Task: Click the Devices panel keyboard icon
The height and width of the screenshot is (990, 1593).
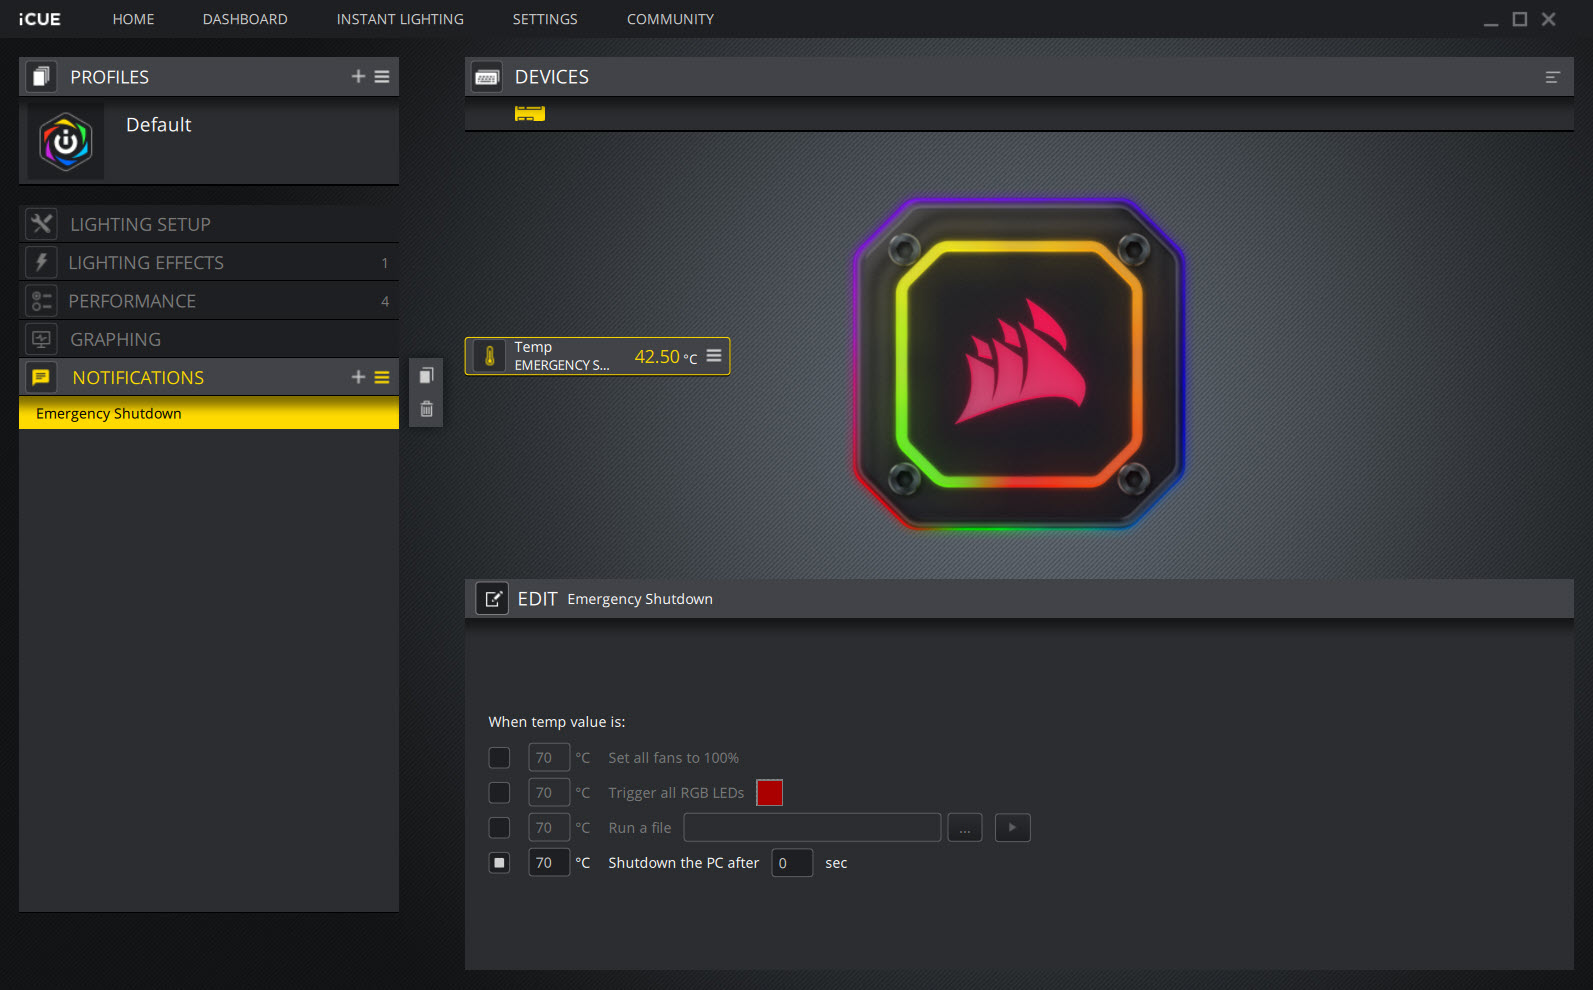Action: pyautogui.click(x=487, y=77)
